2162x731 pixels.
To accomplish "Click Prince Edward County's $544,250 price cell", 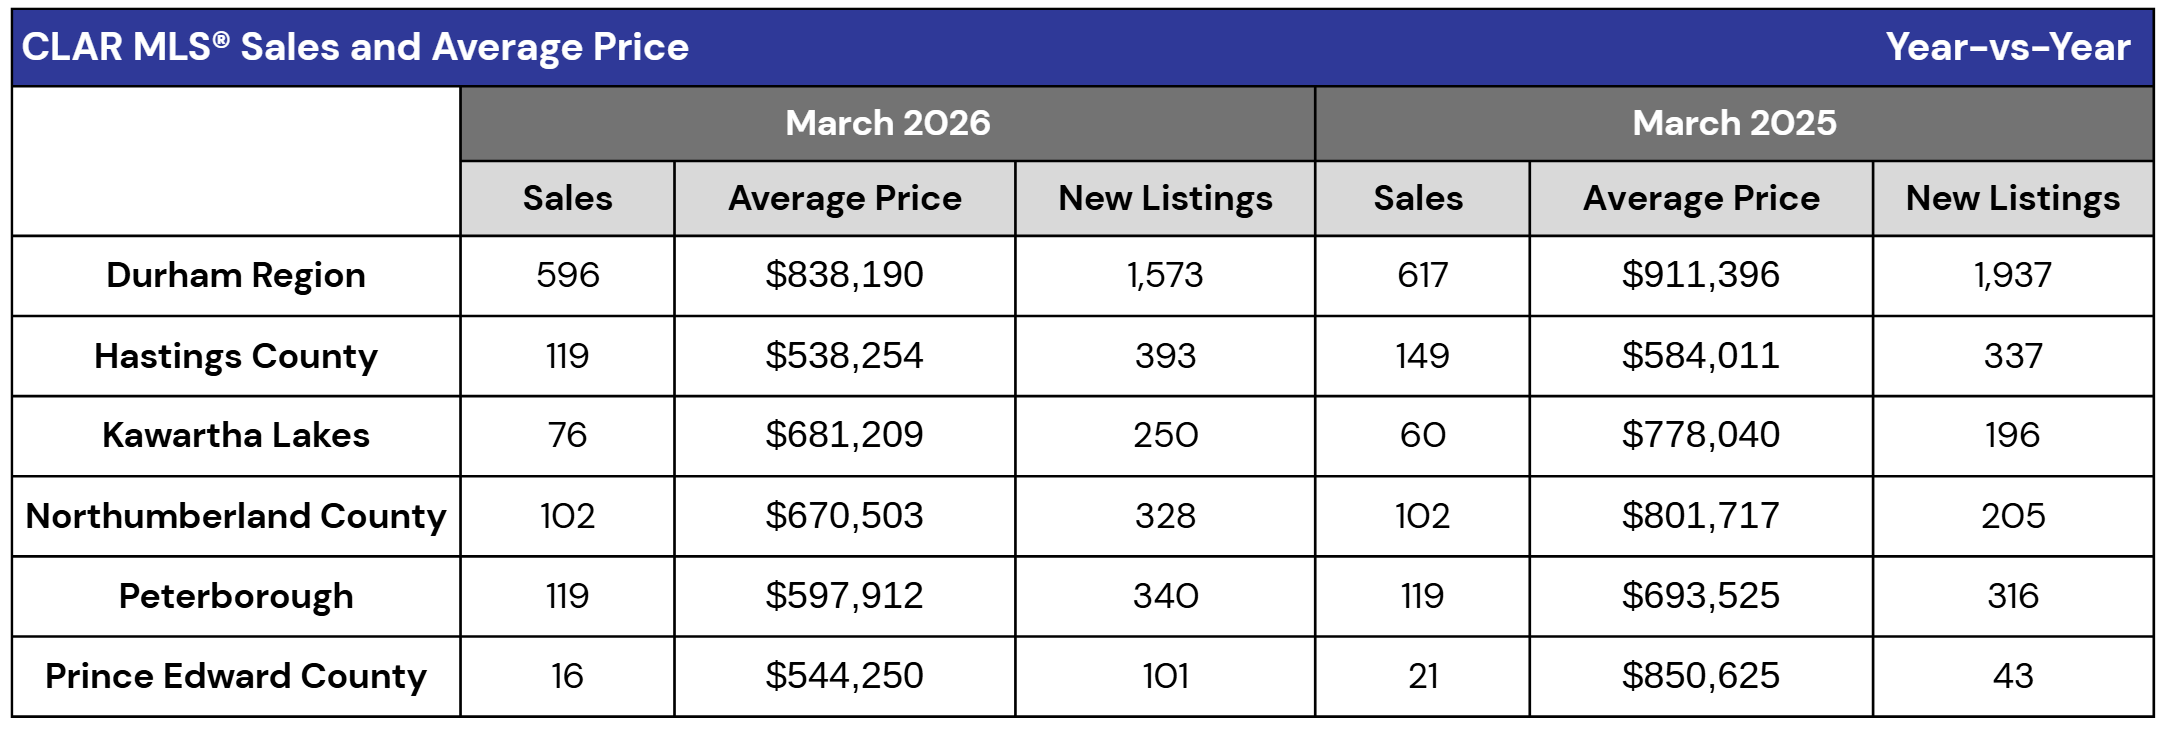I will pyautogui.click(x=844, y=676).
